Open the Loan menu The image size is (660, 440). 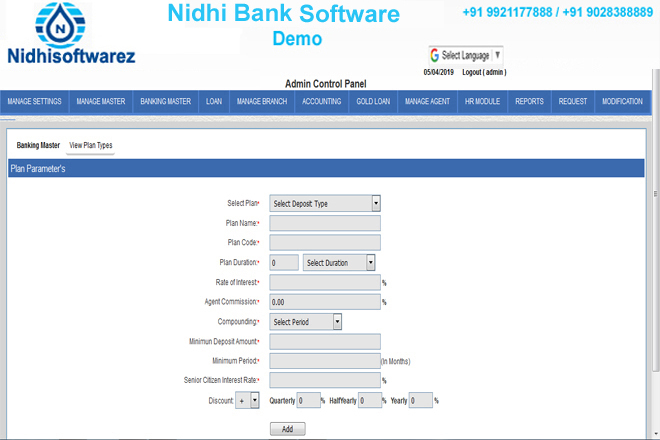214,101
